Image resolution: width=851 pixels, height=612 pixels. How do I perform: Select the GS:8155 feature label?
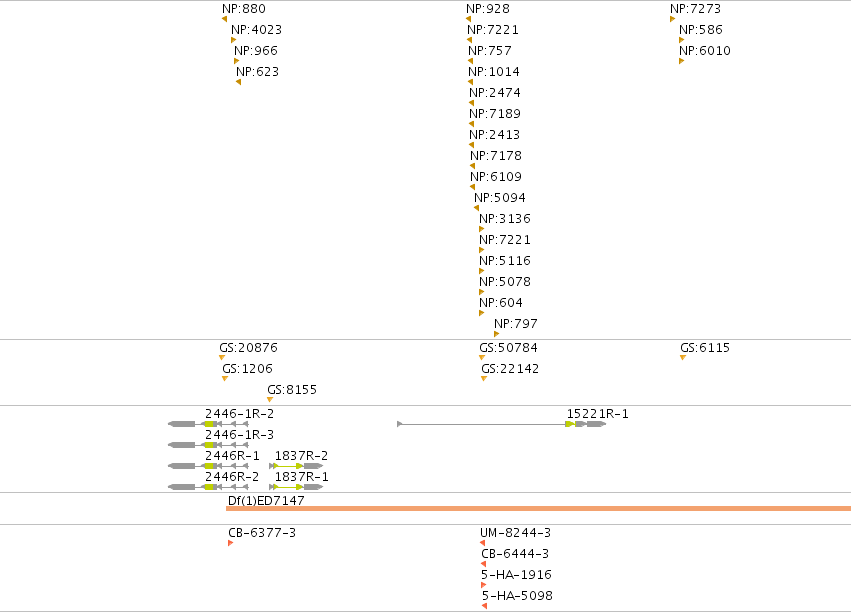(x=291, y=390)
